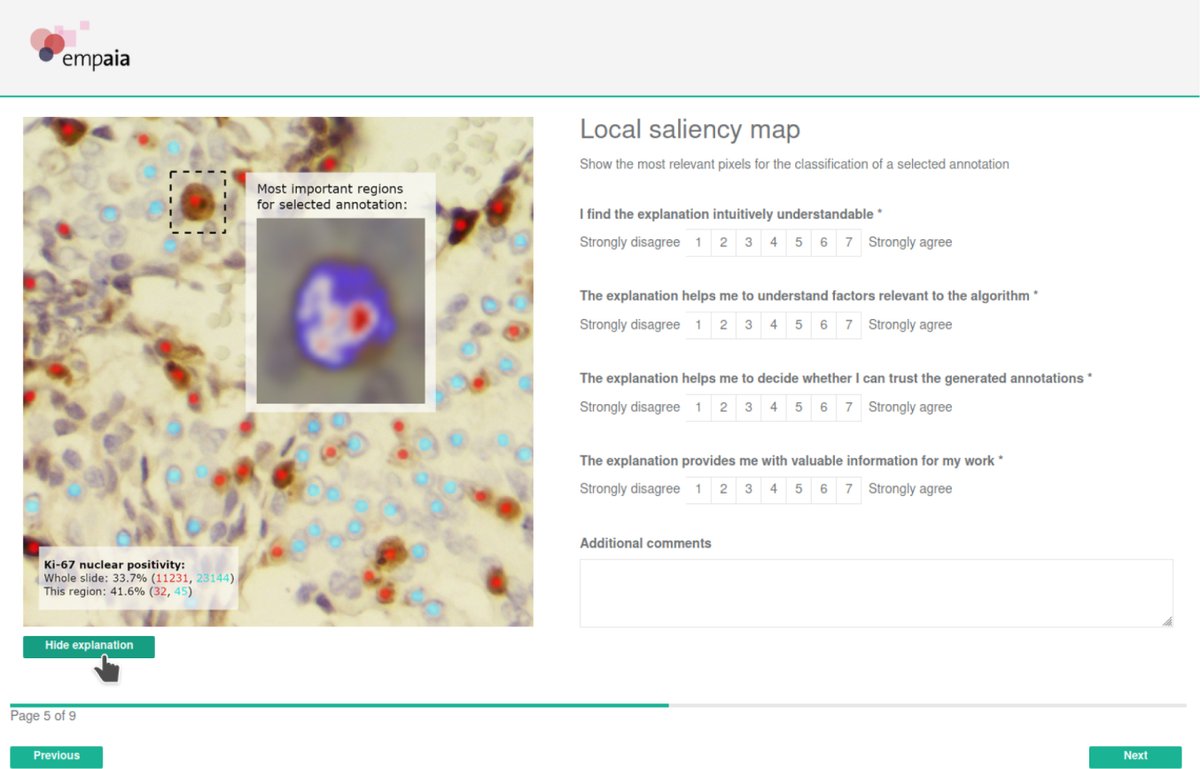This screenshot has height=769, width=1200.
Task: Click the magnified nucleus saliency map thumbnail
Action: pyautogui.click(x=340, y=310)
